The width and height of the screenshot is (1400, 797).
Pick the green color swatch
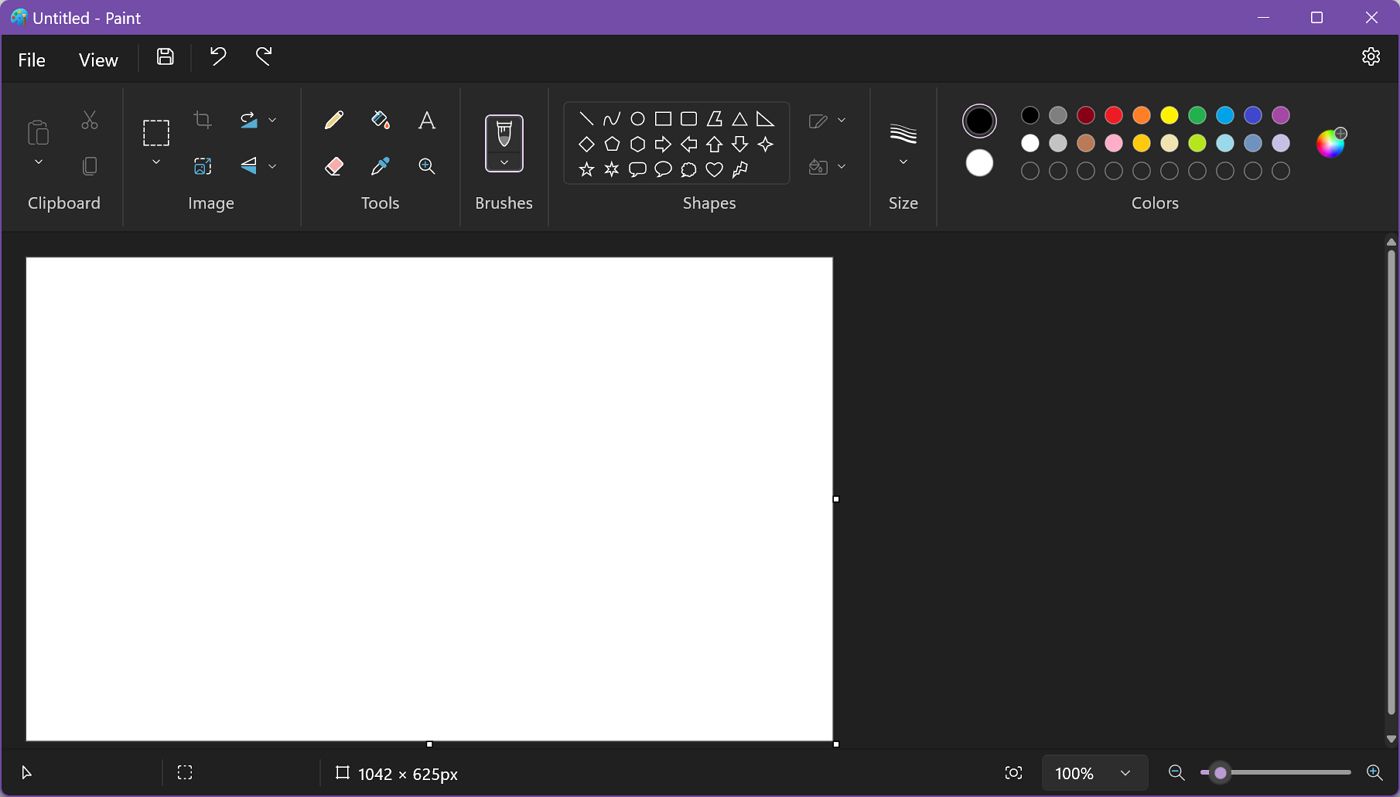[x=1197, y=115]
